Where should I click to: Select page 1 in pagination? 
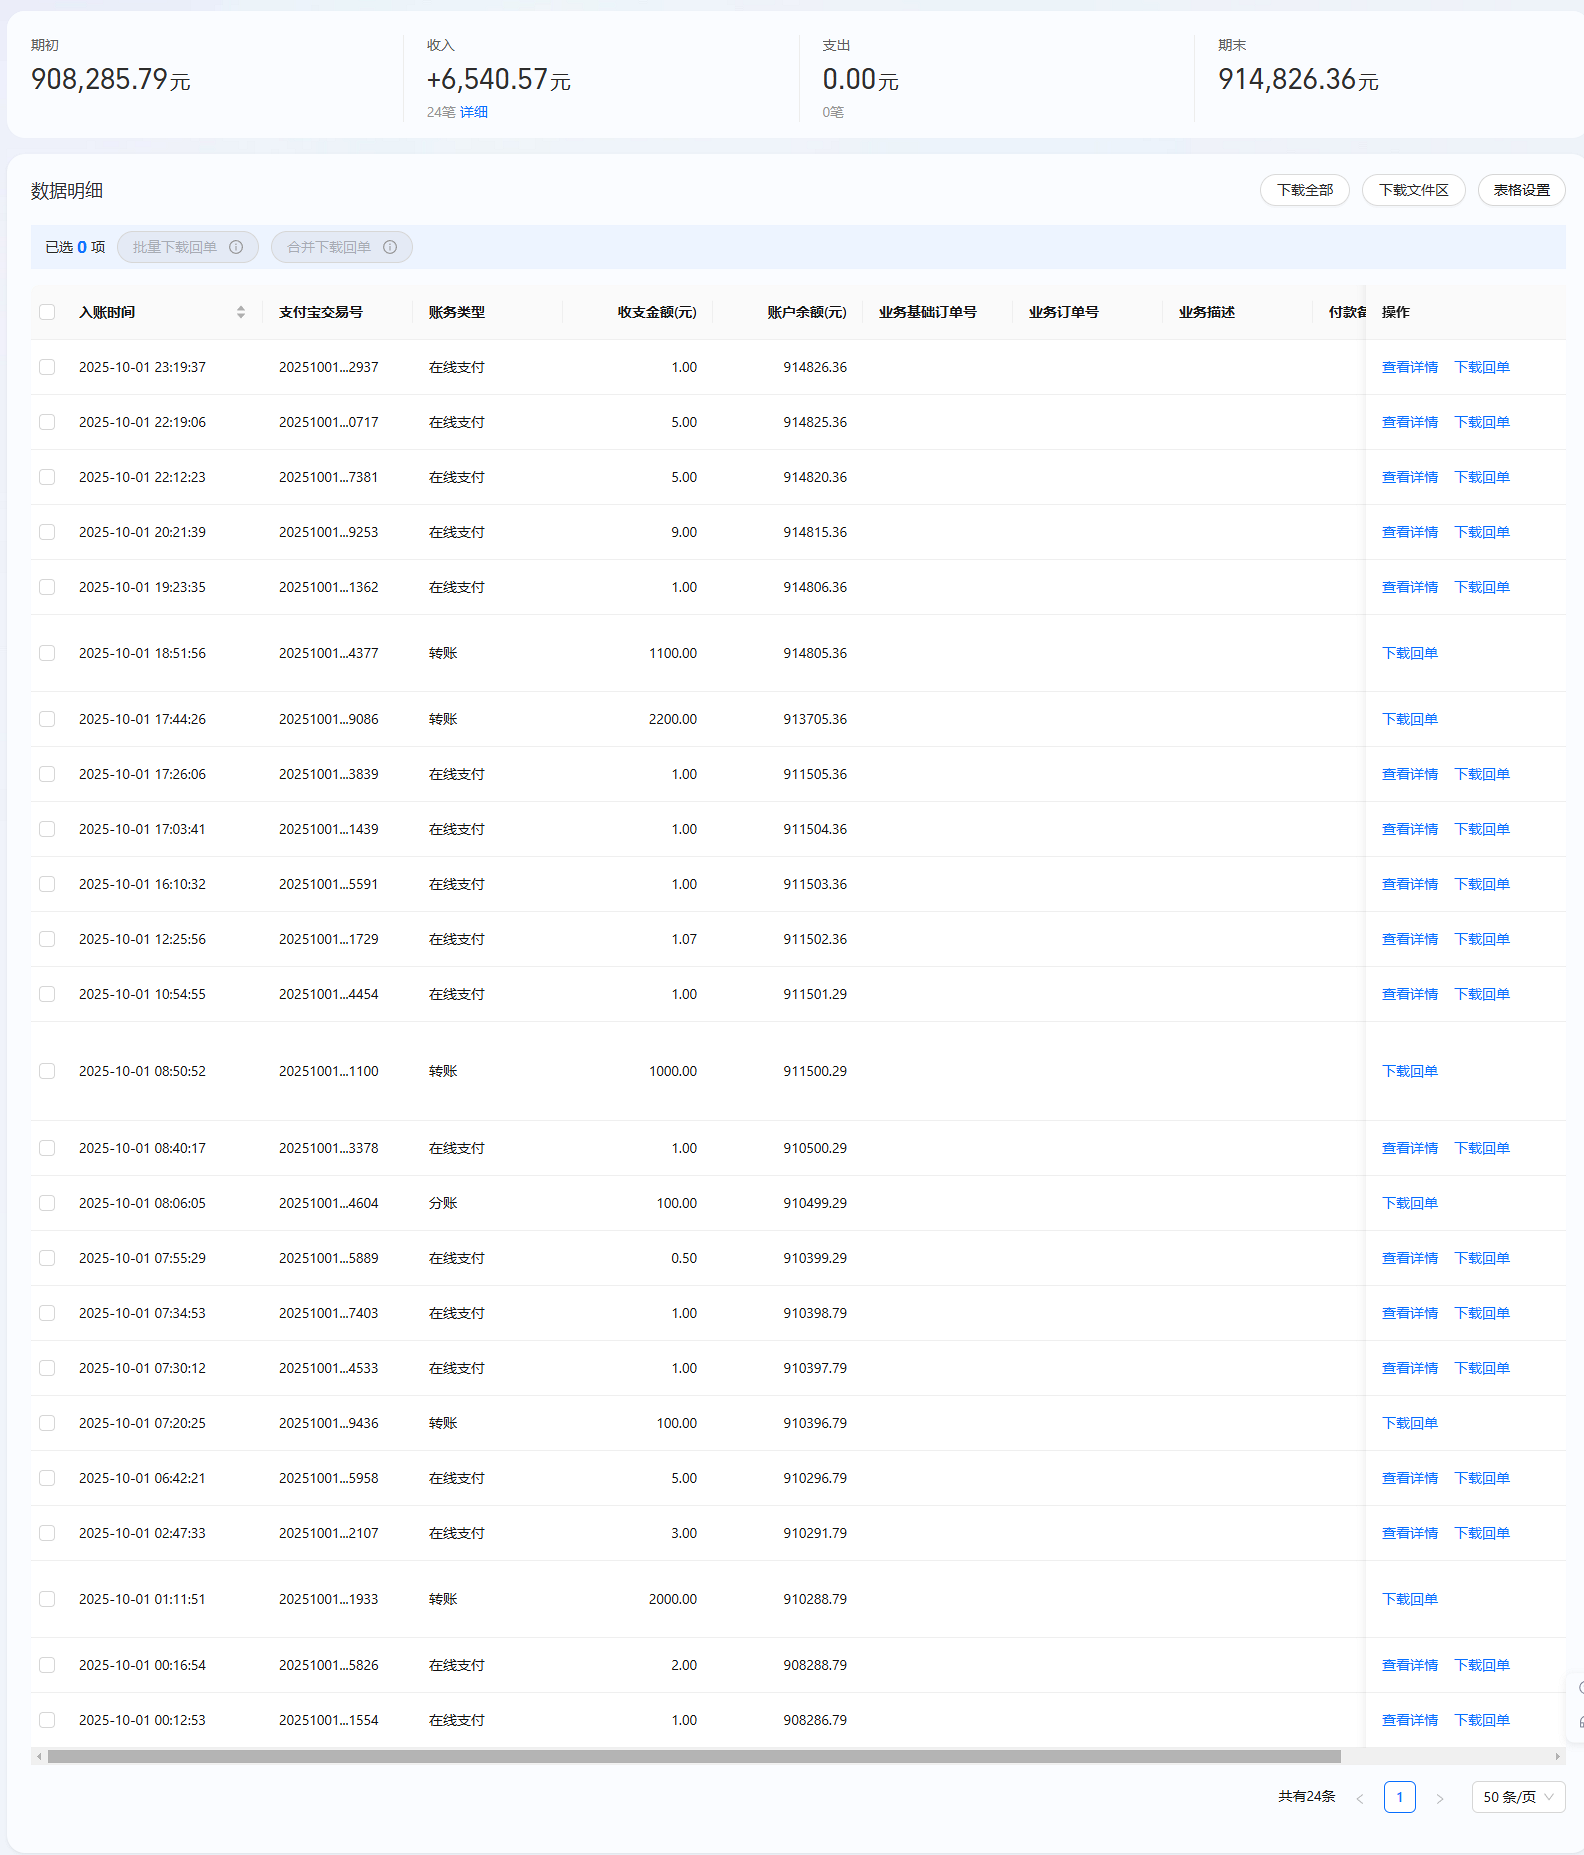click(1399, 1797)
